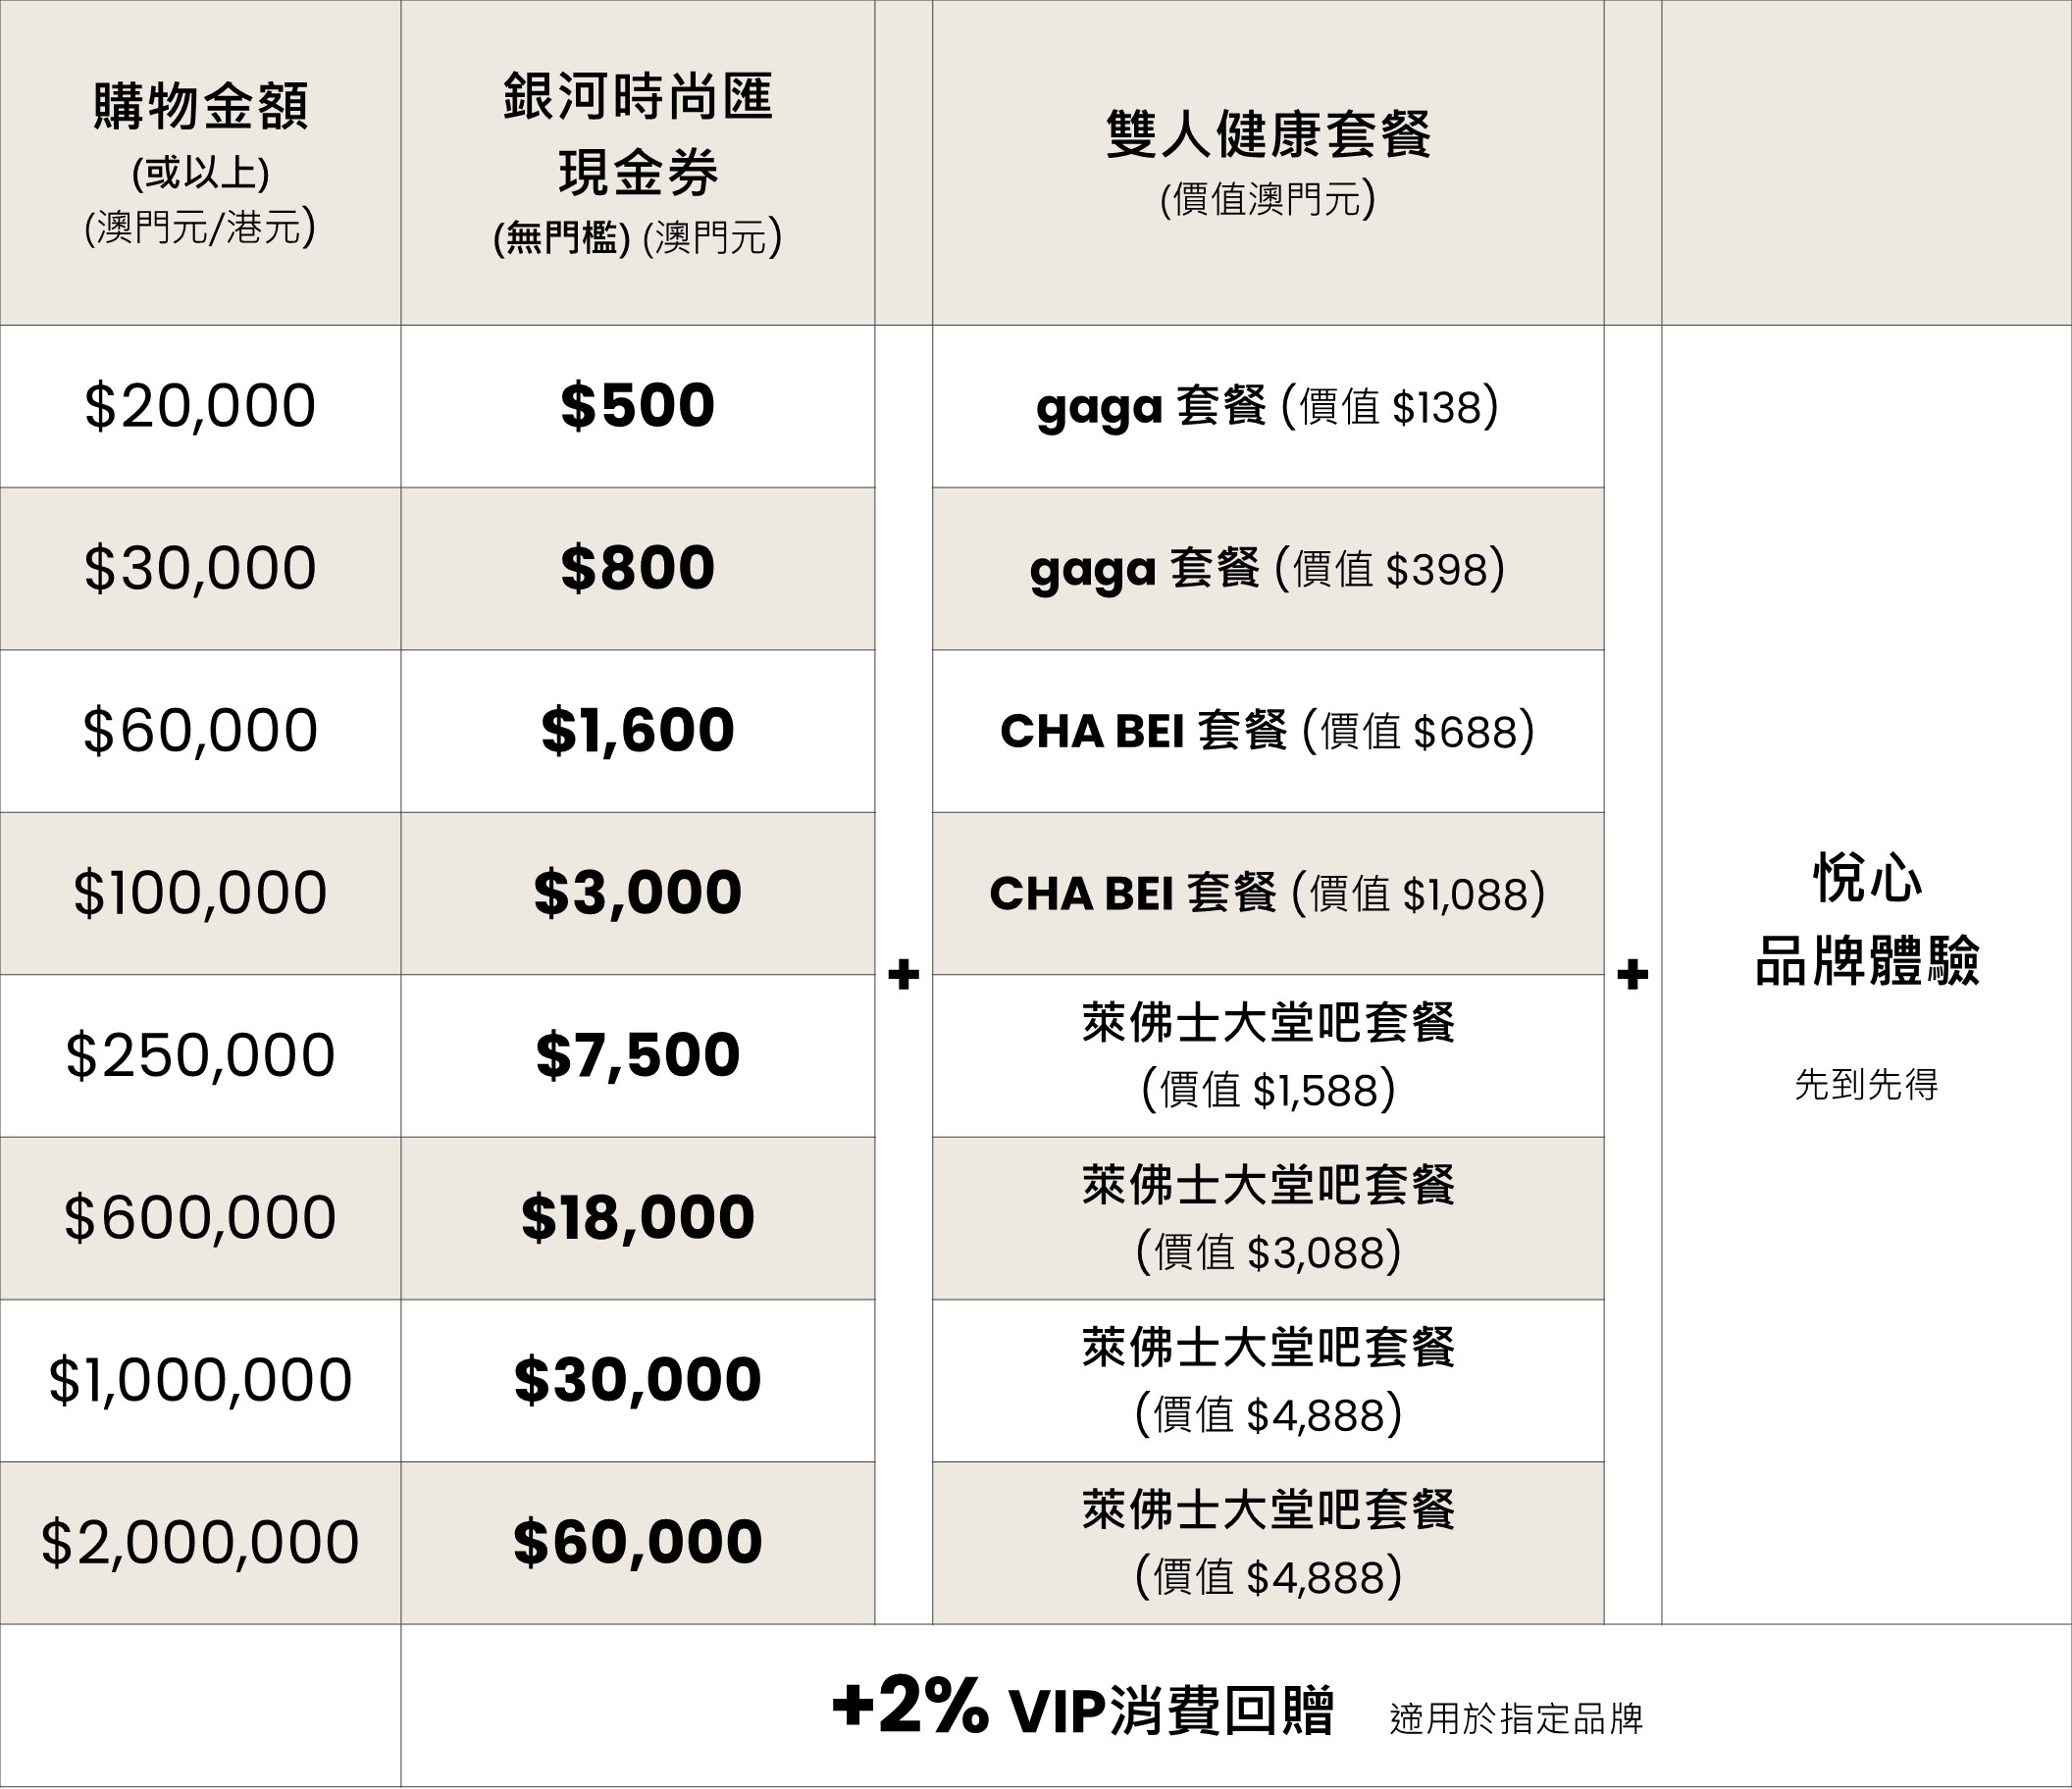The image size is (2072, 1789).
Task: Click the $1,600 cash voucher cell
Action: tap(637, 730)
